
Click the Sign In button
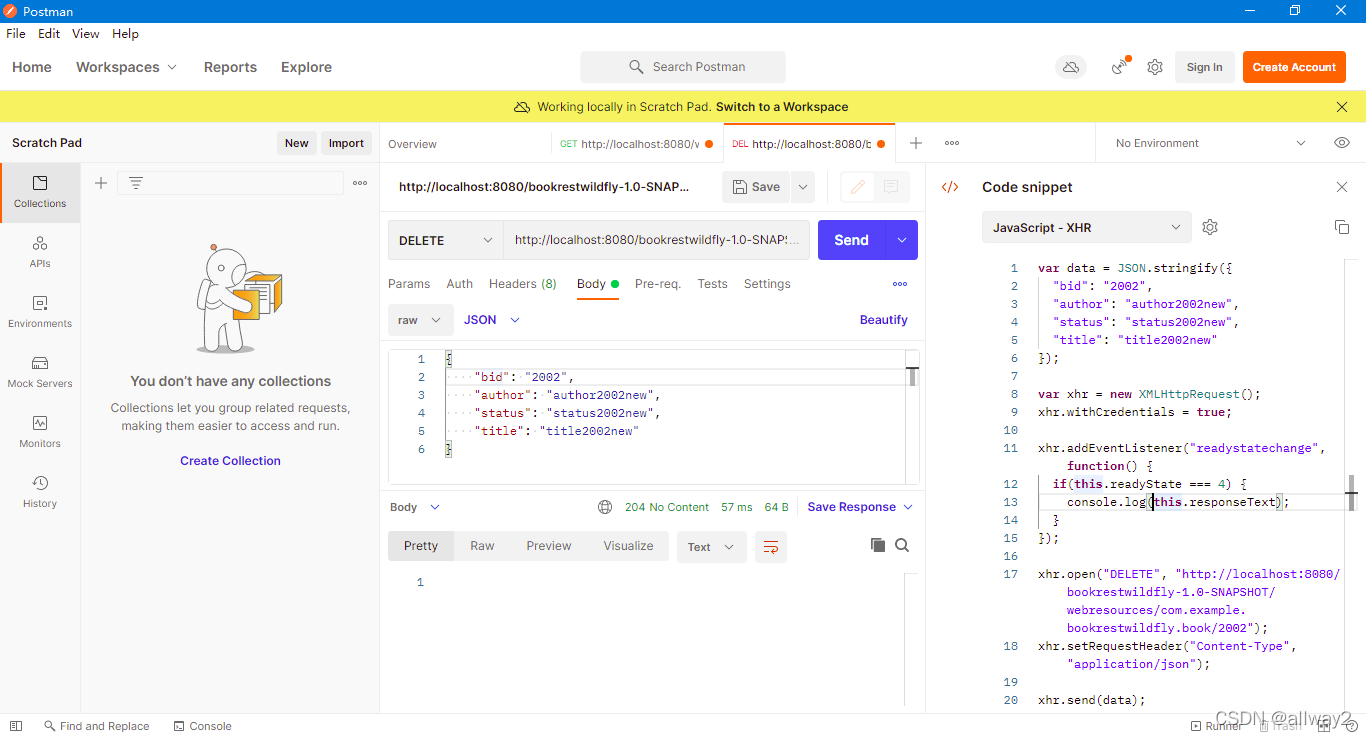1204,67
